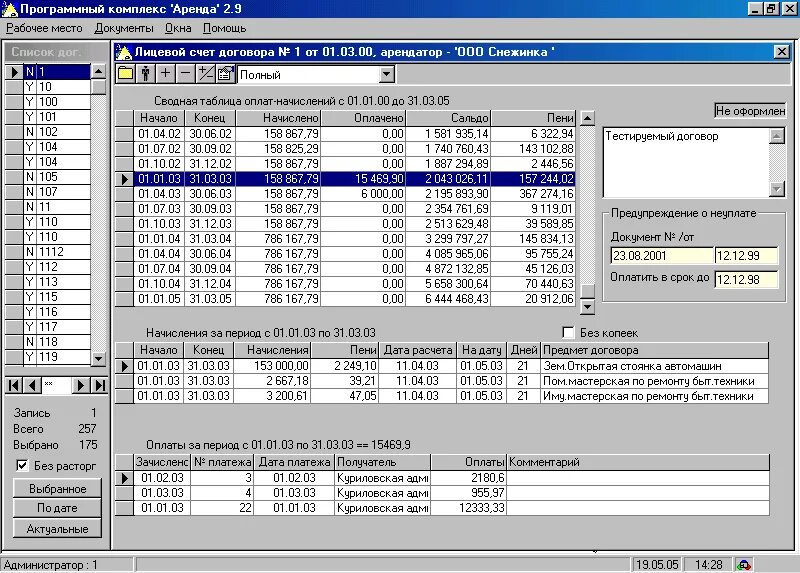Go to first record in navigator
This screenshot has width=800, height=573.
pos(14,385)
